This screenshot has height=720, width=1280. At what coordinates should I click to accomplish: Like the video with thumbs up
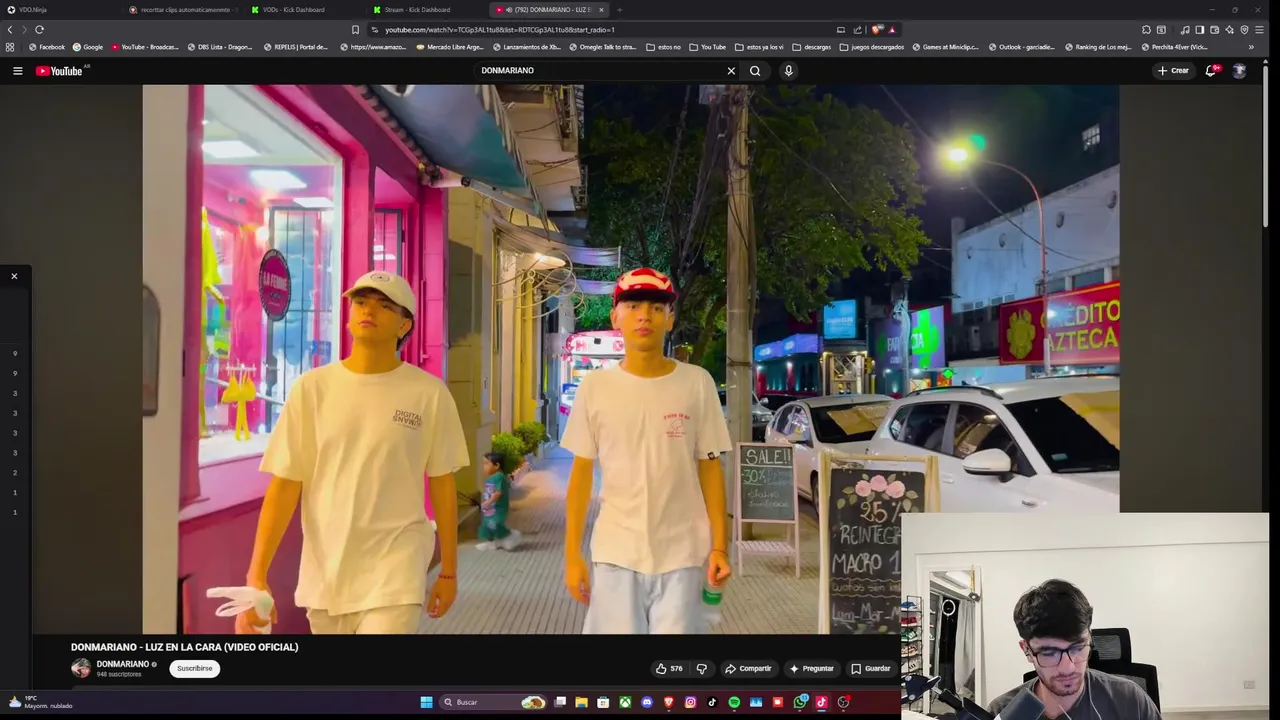click(x=669, y=668)
